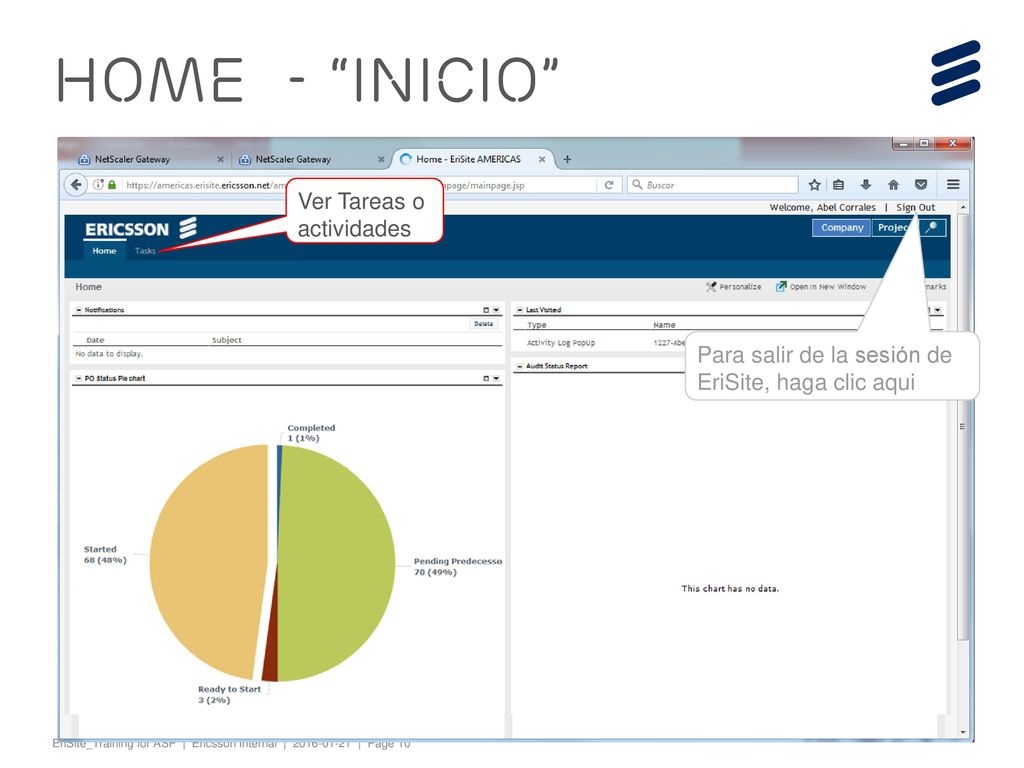Collapse the Notifications panel

pyautogui.click(x=79, y=310)
